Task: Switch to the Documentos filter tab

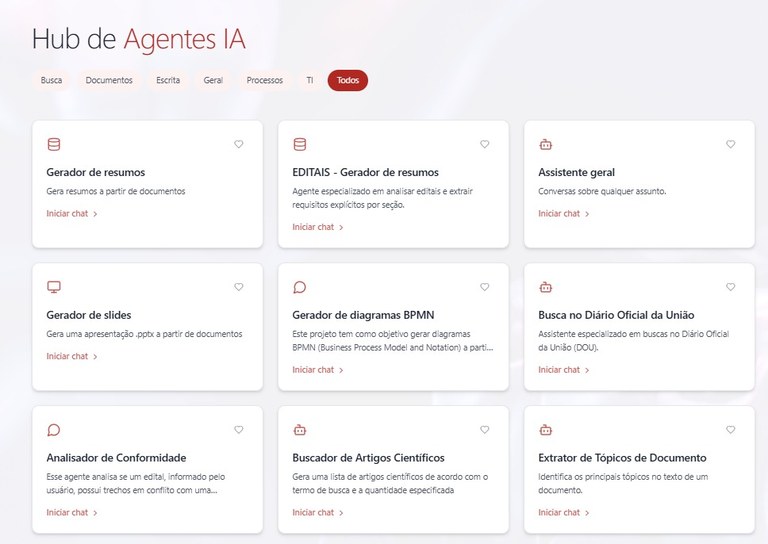Action: (109, 80)
